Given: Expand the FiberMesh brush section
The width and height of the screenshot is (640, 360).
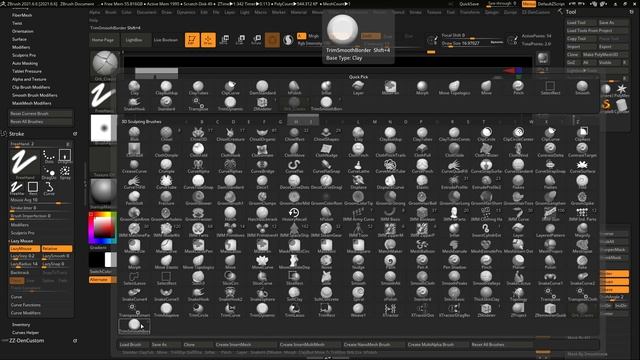Looking at the screenshot, I should pos(22,15).
